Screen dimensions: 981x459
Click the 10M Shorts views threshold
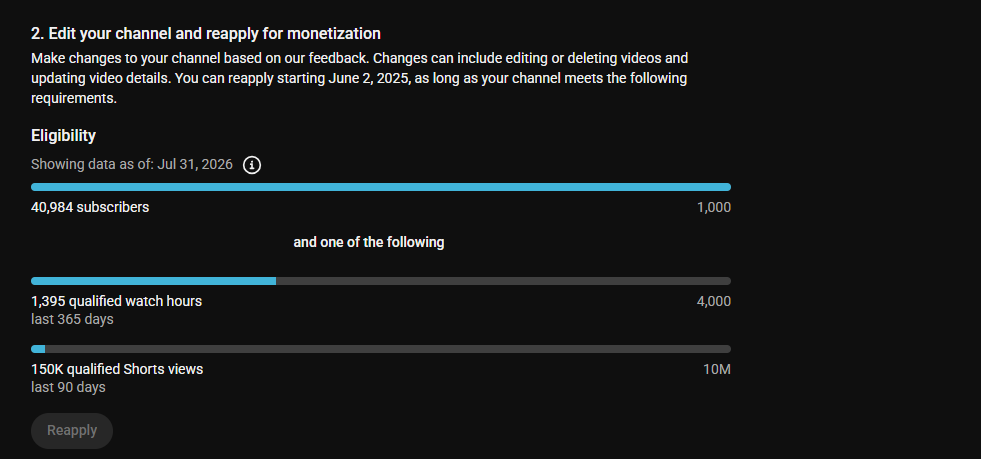point(717,370)
